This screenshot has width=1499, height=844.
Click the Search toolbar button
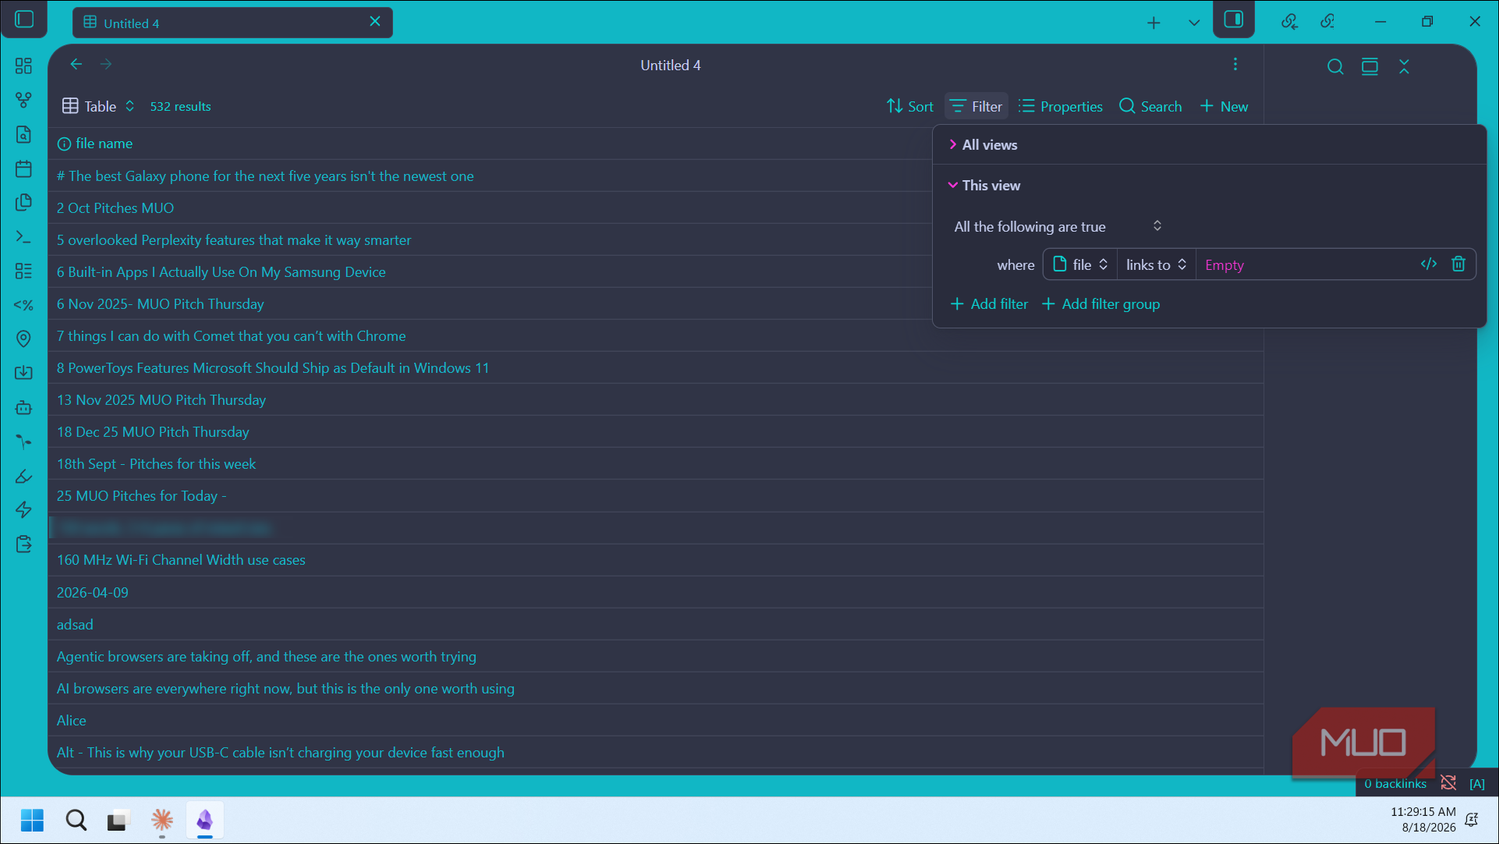(x=1150, y=106)
